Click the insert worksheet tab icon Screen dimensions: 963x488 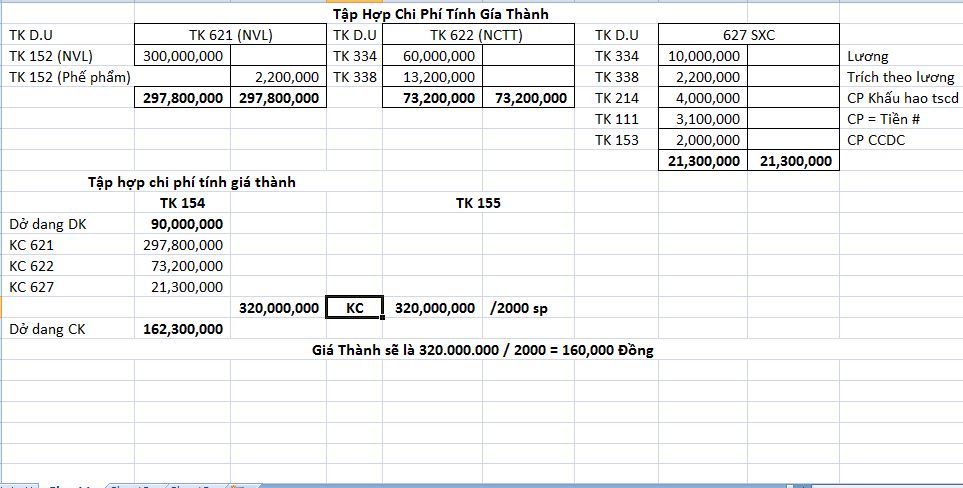(x=235, y=486)
